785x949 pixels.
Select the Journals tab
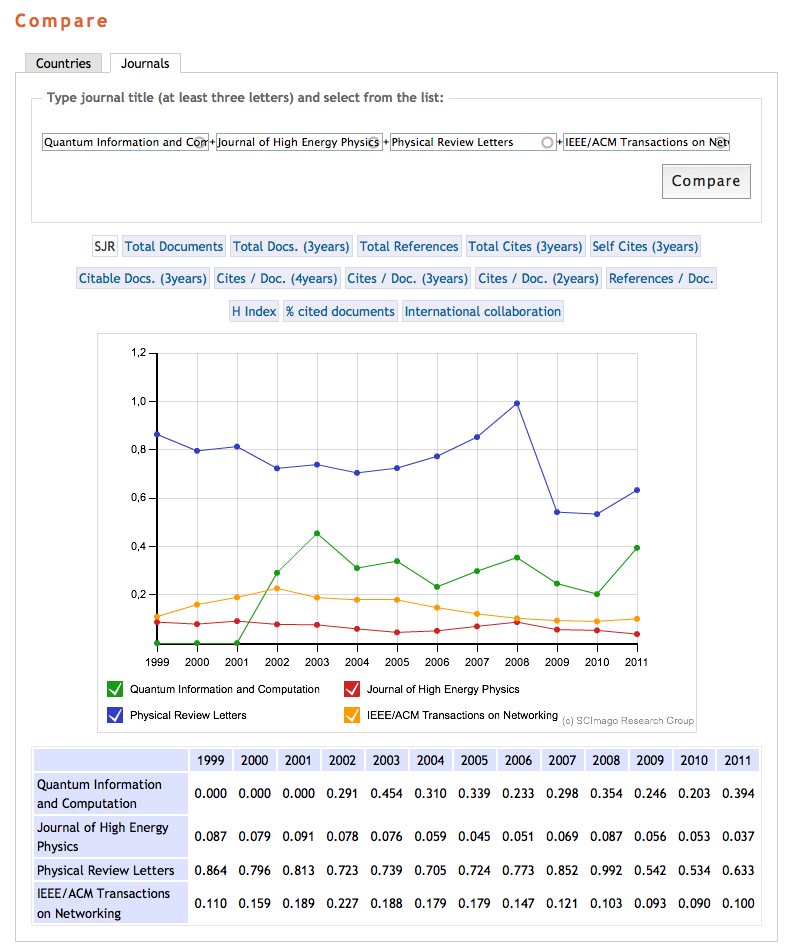(145, 63)
